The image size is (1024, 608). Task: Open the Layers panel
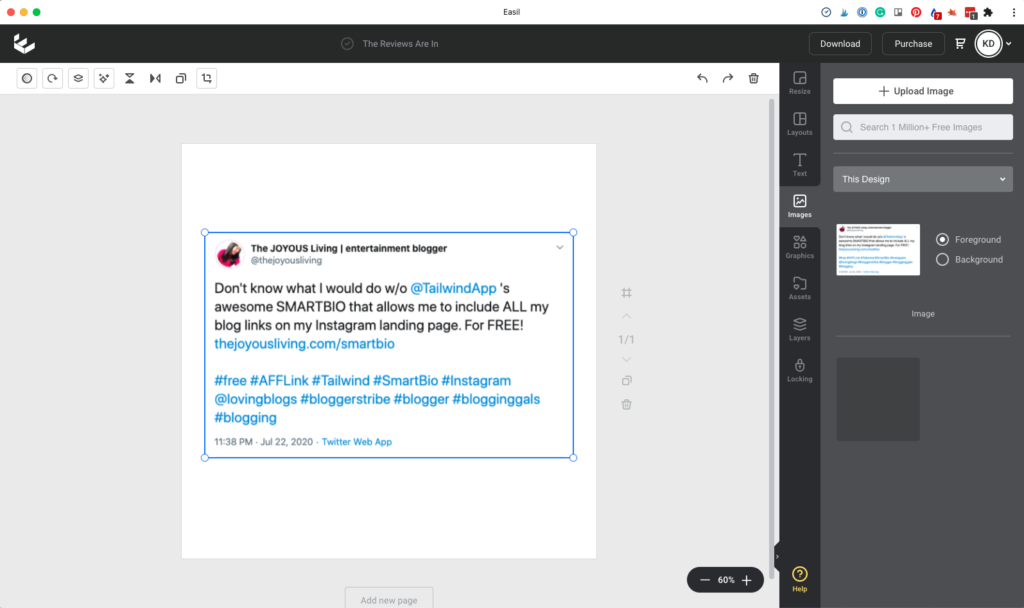[799, 329]
